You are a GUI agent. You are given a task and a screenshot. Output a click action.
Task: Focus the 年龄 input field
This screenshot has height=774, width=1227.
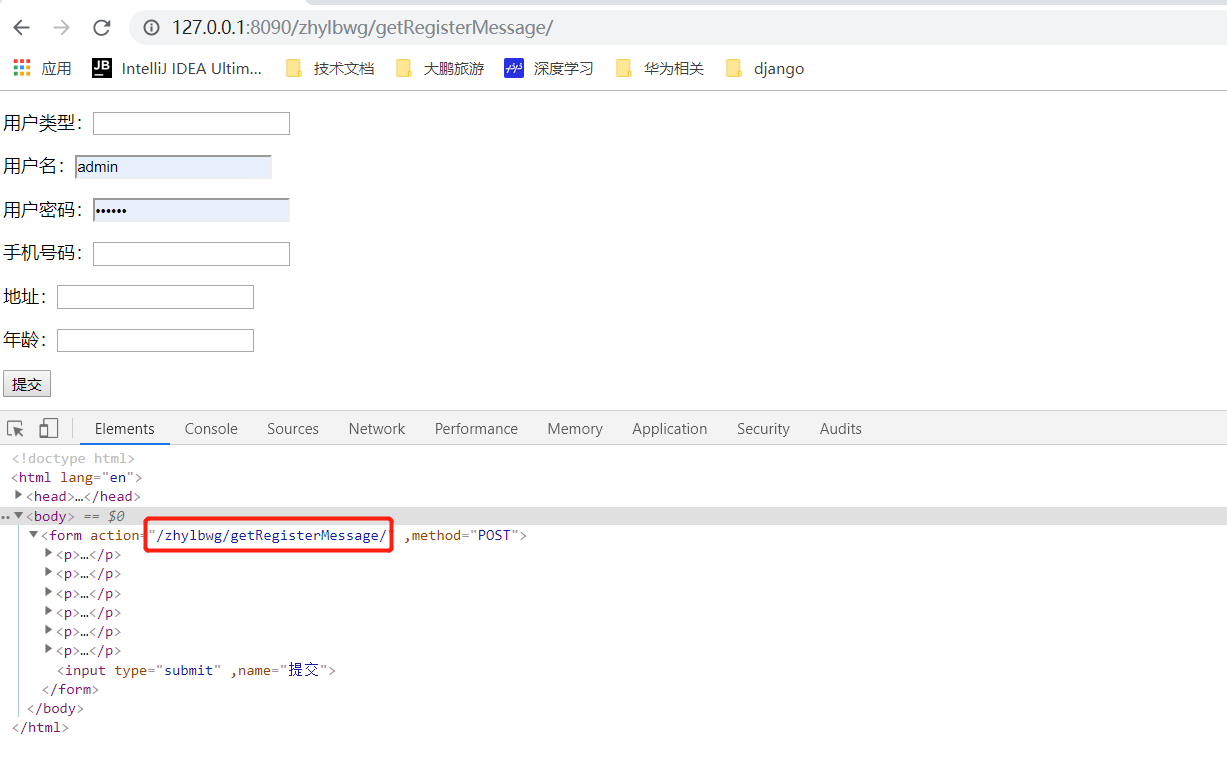(155, 340)
